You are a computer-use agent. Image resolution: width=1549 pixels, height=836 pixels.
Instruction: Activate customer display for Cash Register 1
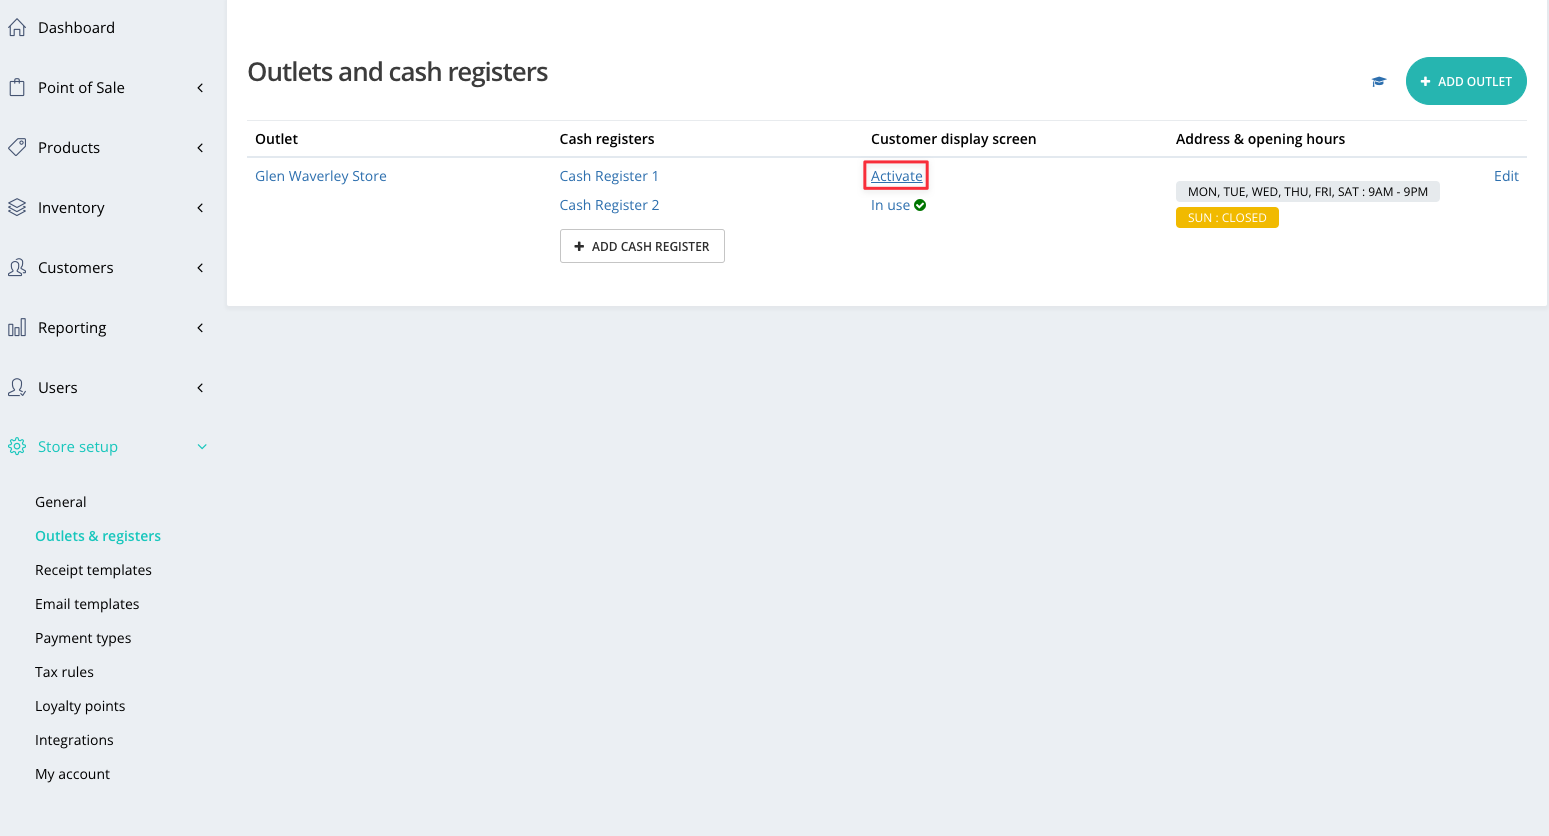pos(896,176)
